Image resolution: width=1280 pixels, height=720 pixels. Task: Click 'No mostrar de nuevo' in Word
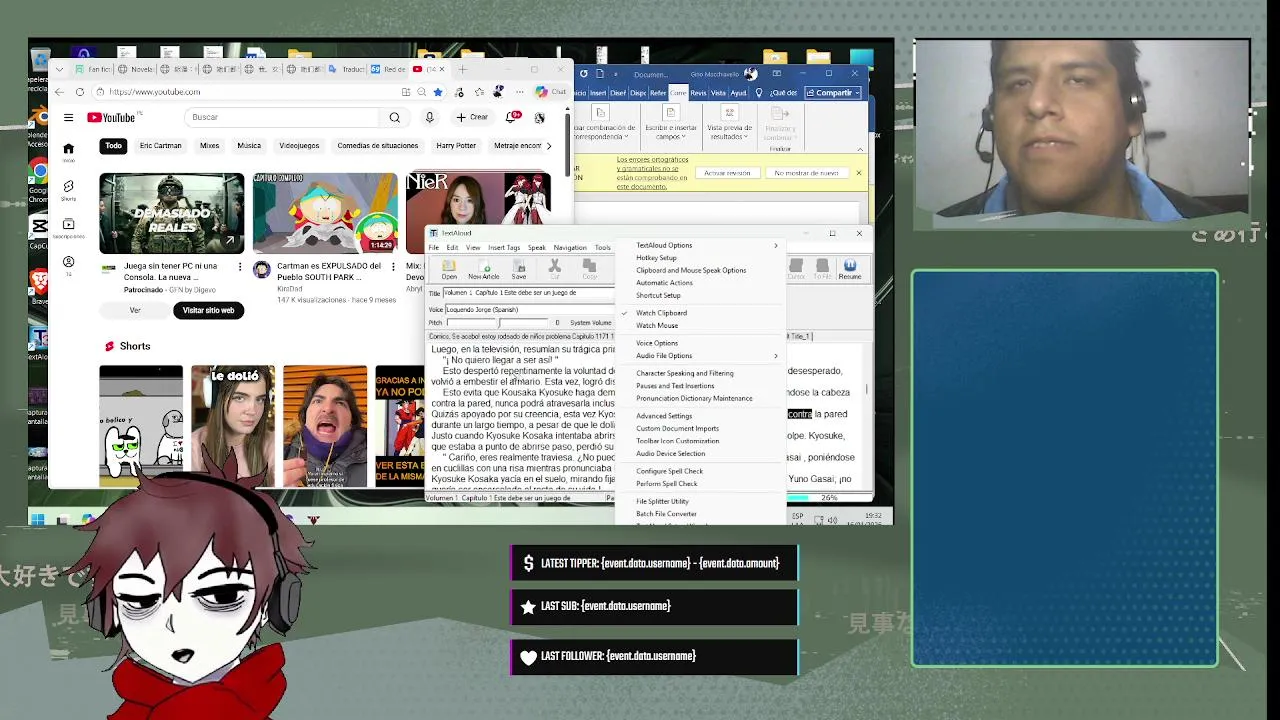coord(806,173)
